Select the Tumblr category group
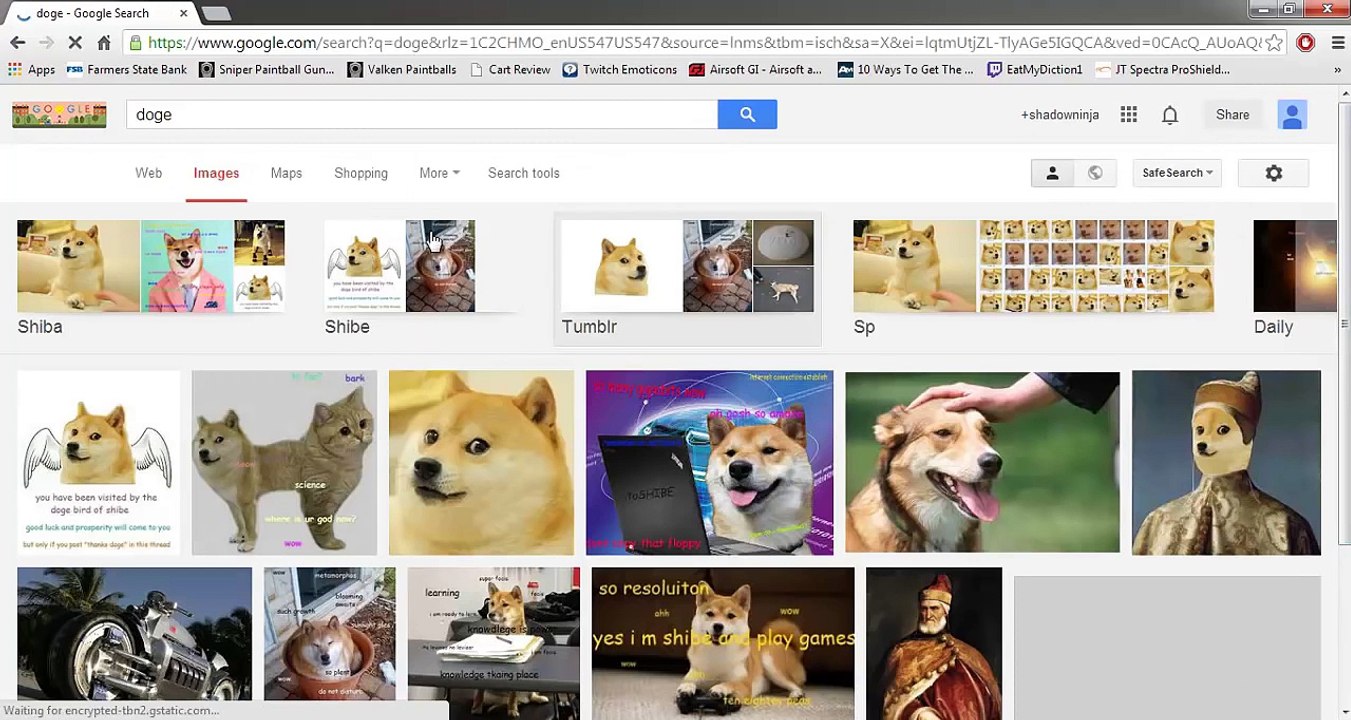 (687, 278)
